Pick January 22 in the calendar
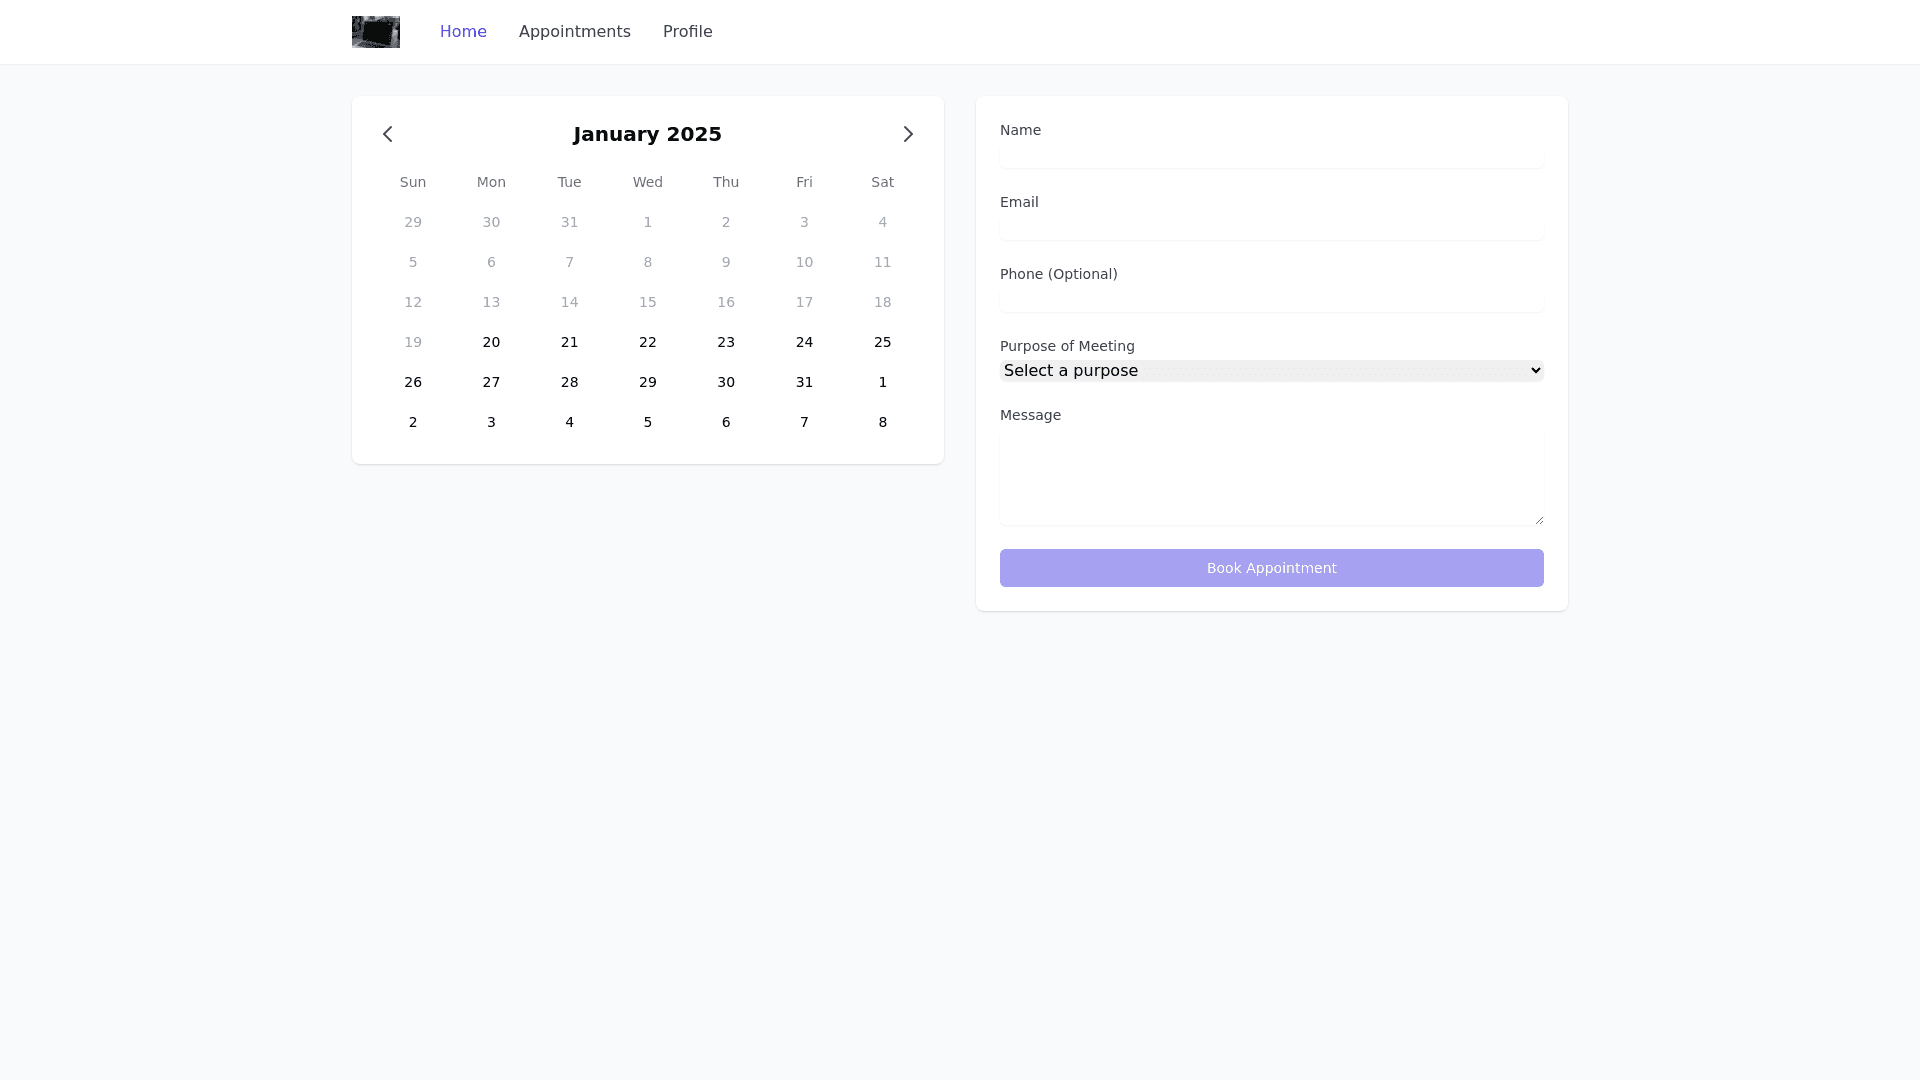The width and height of the screenshot is (1920, 1080). pyautogui.click(x=648, y=342)
